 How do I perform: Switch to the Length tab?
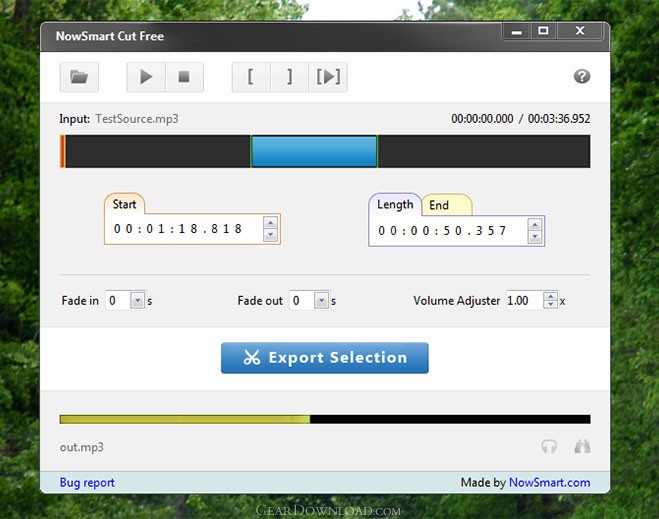tap(395, 204)
